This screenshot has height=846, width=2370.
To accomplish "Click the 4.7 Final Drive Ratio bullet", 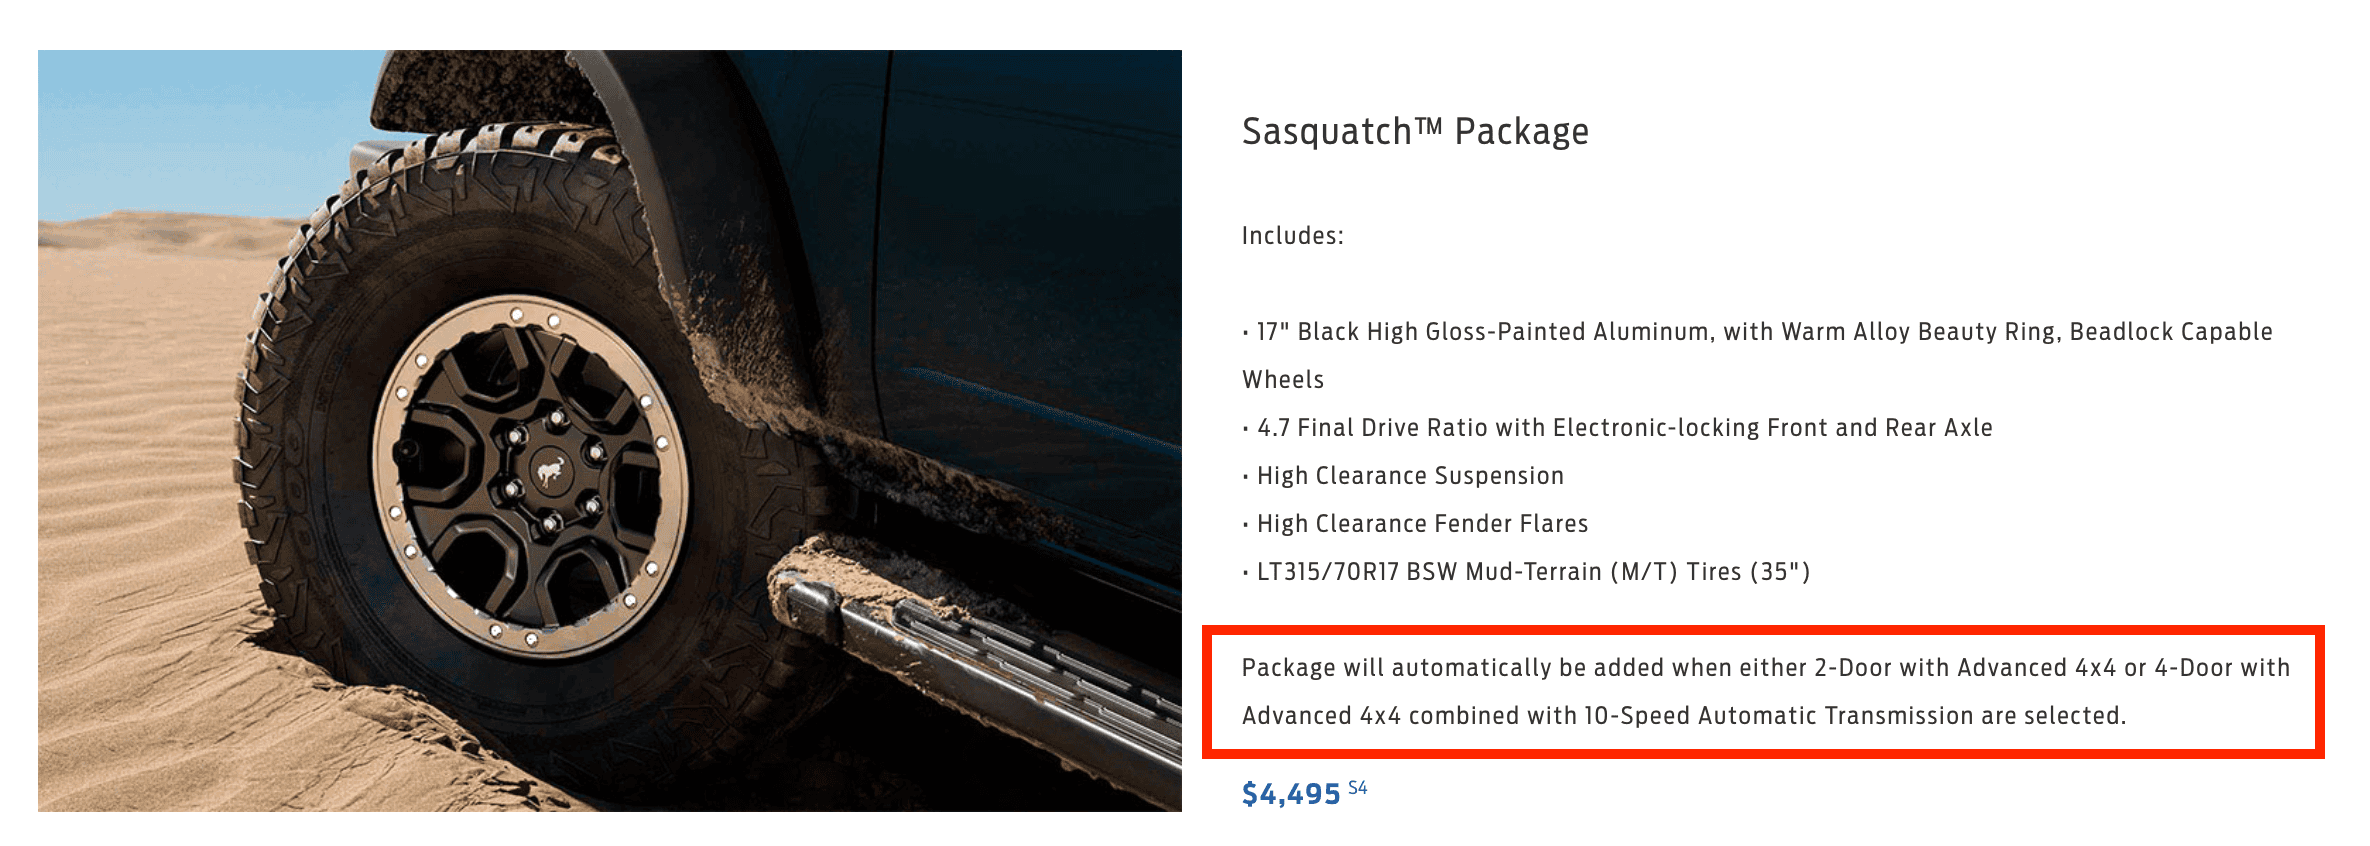I will tap(1617, 428).
